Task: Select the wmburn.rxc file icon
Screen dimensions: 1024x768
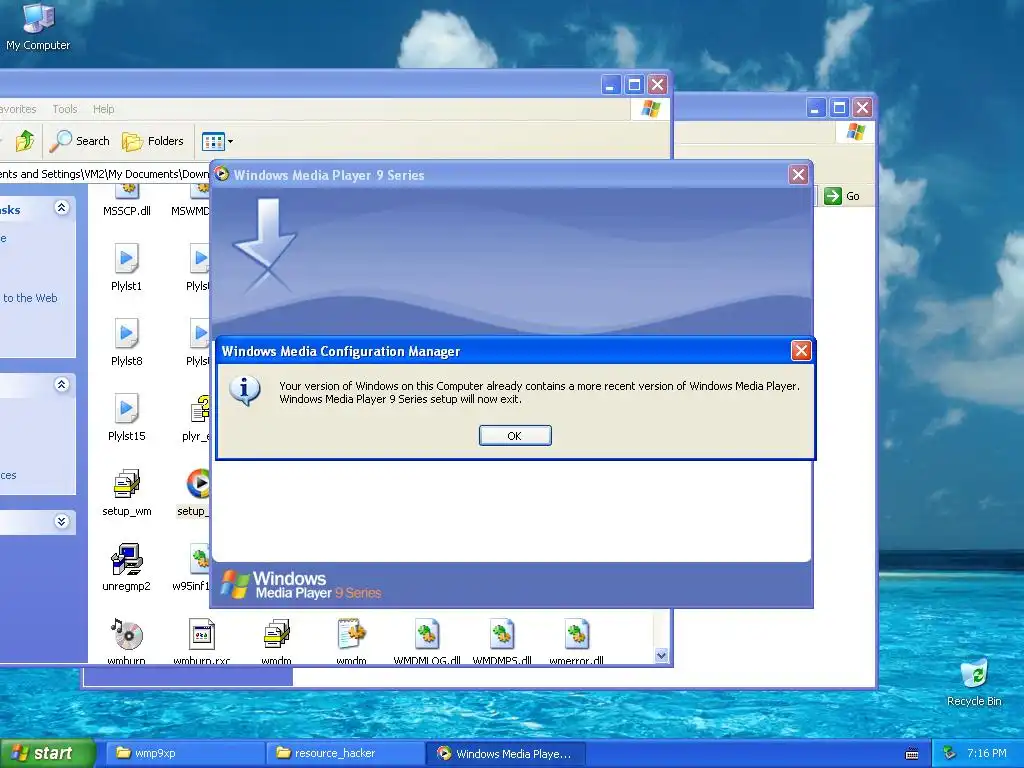Action: 201,640
